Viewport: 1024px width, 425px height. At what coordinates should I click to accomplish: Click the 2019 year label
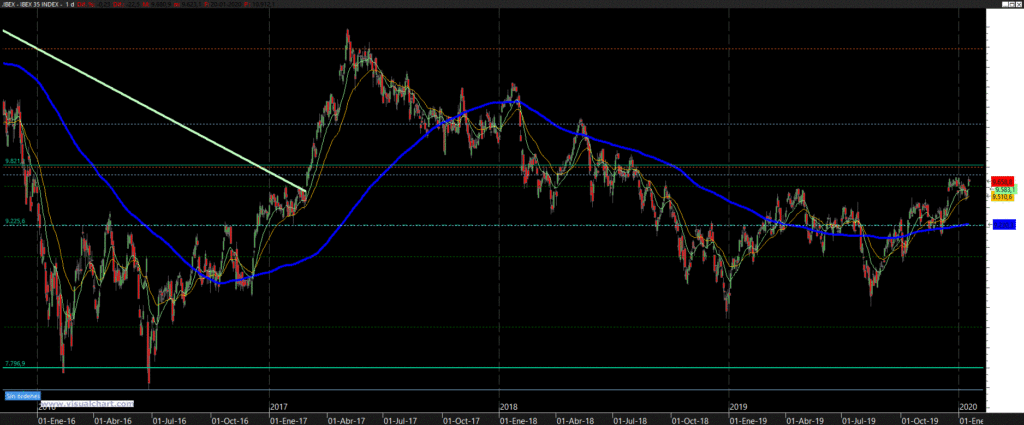pyautogui.click(x=738, y=406)
